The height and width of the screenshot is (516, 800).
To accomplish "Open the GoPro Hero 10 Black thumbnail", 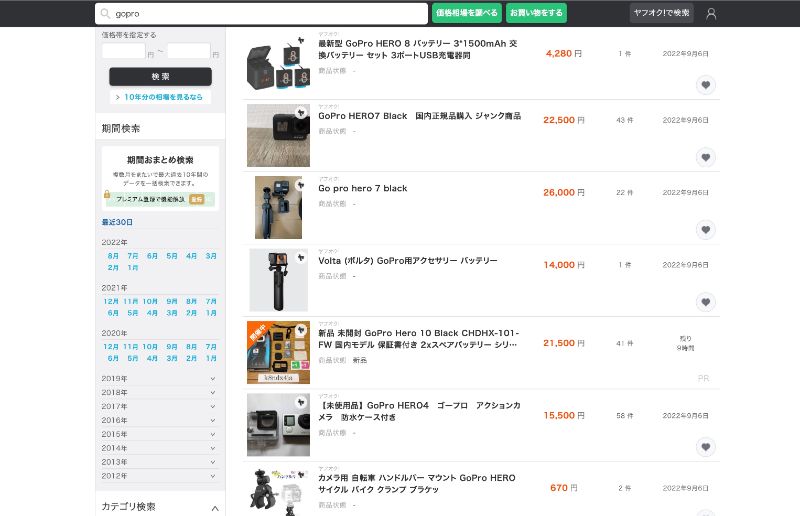I will [x=278, y=353].
